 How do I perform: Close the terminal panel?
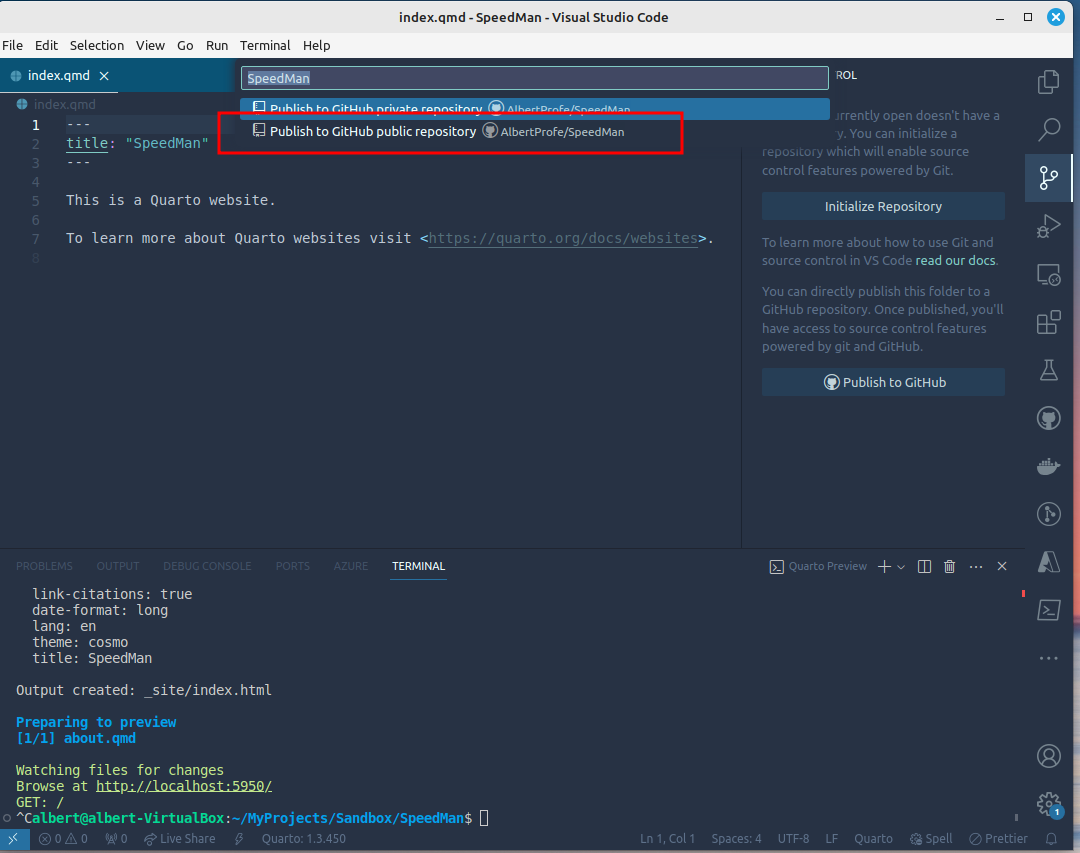click(1002, 566)
